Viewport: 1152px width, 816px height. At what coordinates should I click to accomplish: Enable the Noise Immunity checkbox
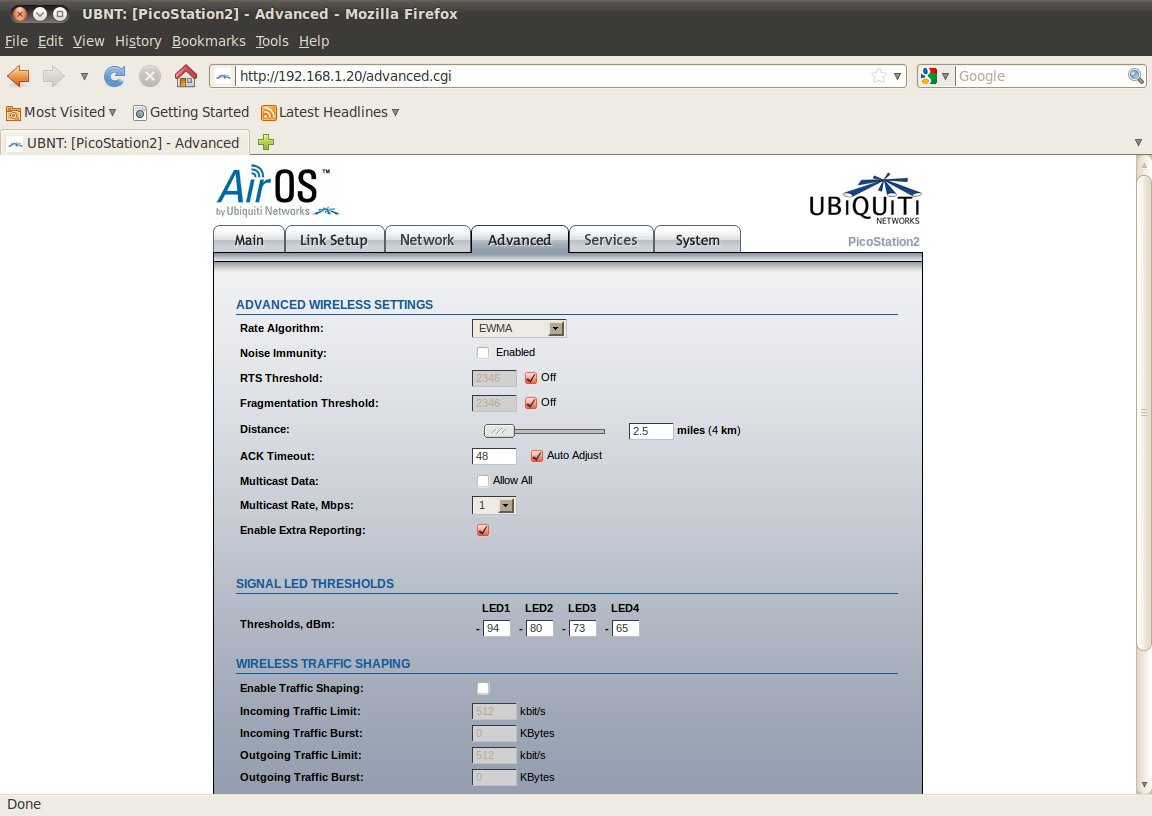tap(483, 353)
